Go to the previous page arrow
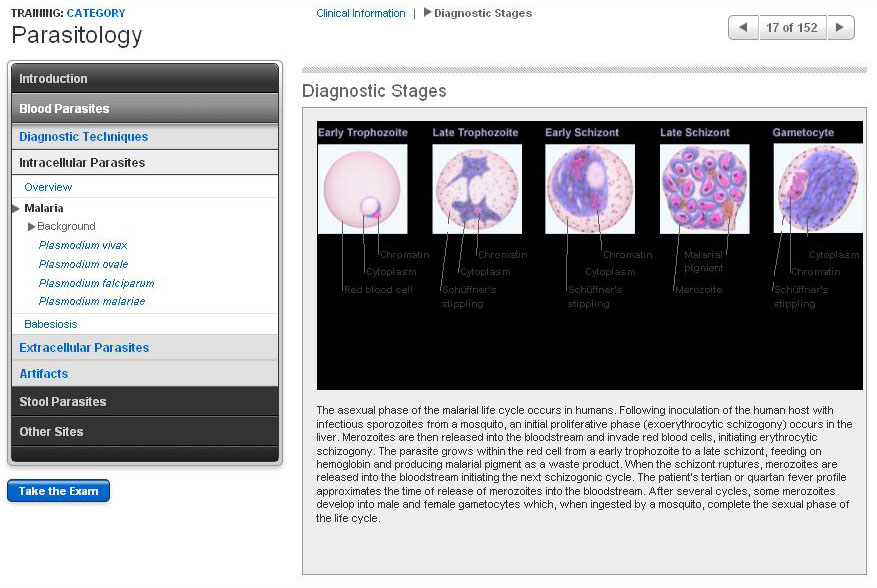The image size is (877, 588). 743,28
